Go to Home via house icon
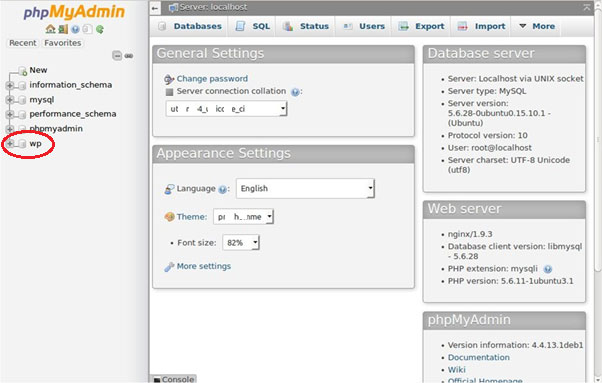The image size is (602, 383). [x=50, y=29]
